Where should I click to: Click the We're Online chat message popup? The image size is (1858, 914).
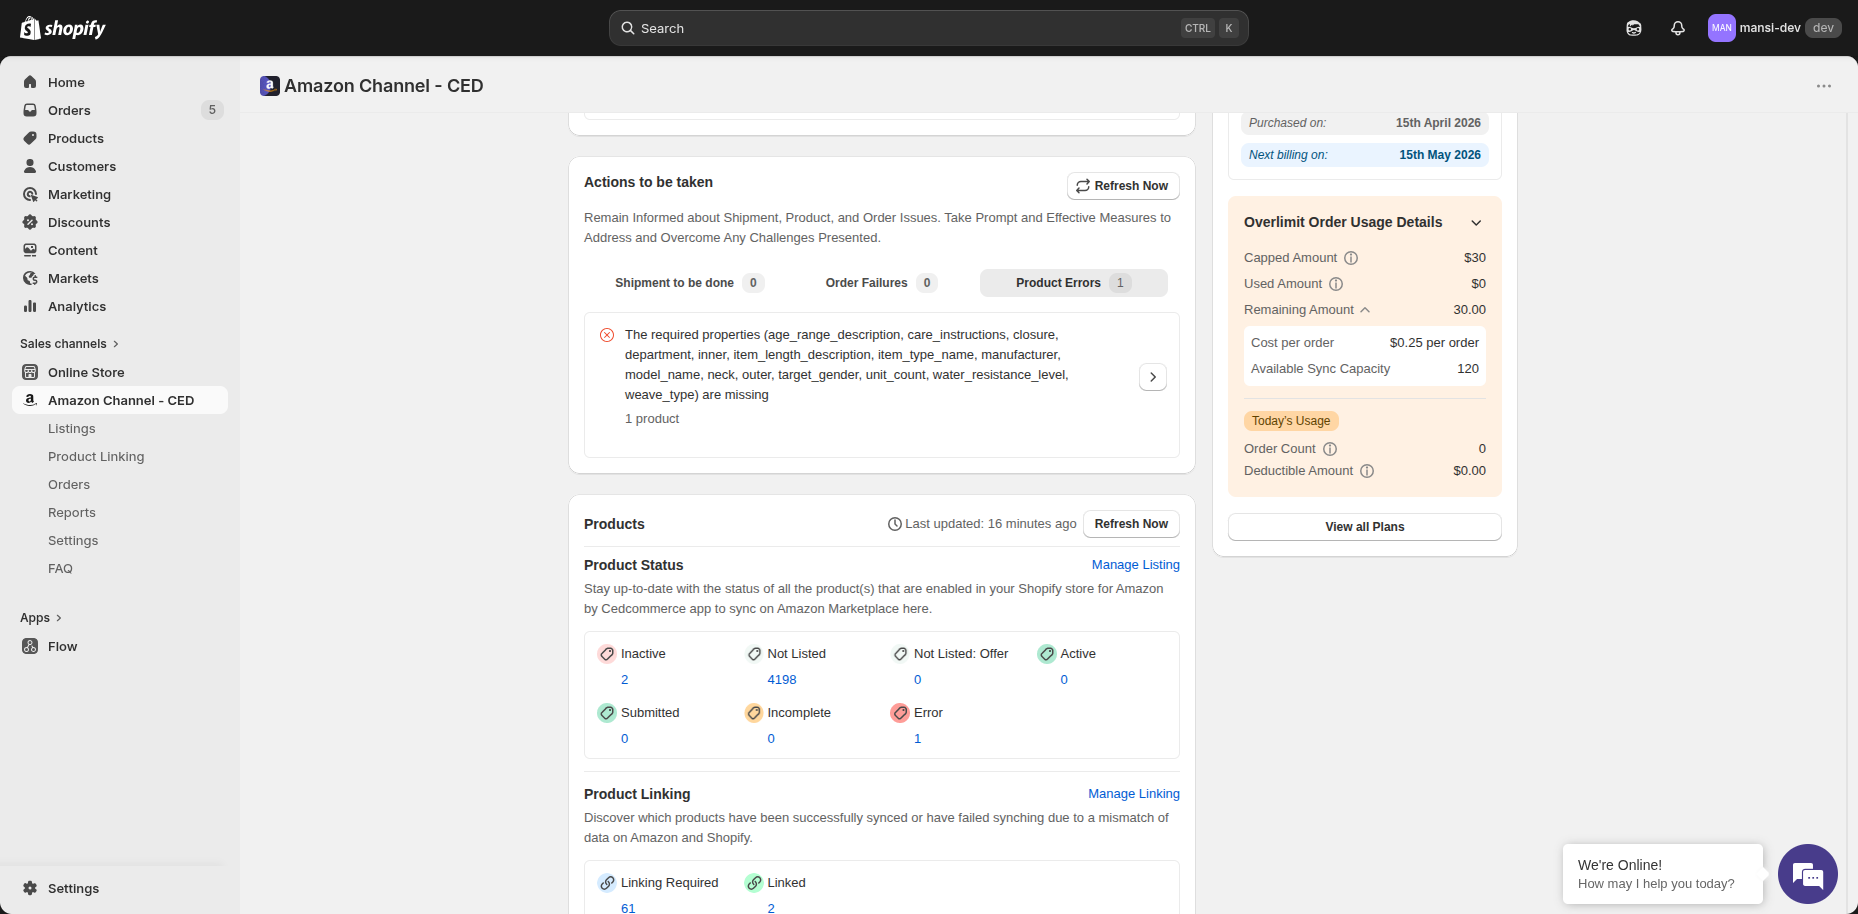pyautogui.click(x=1662, y=874)
